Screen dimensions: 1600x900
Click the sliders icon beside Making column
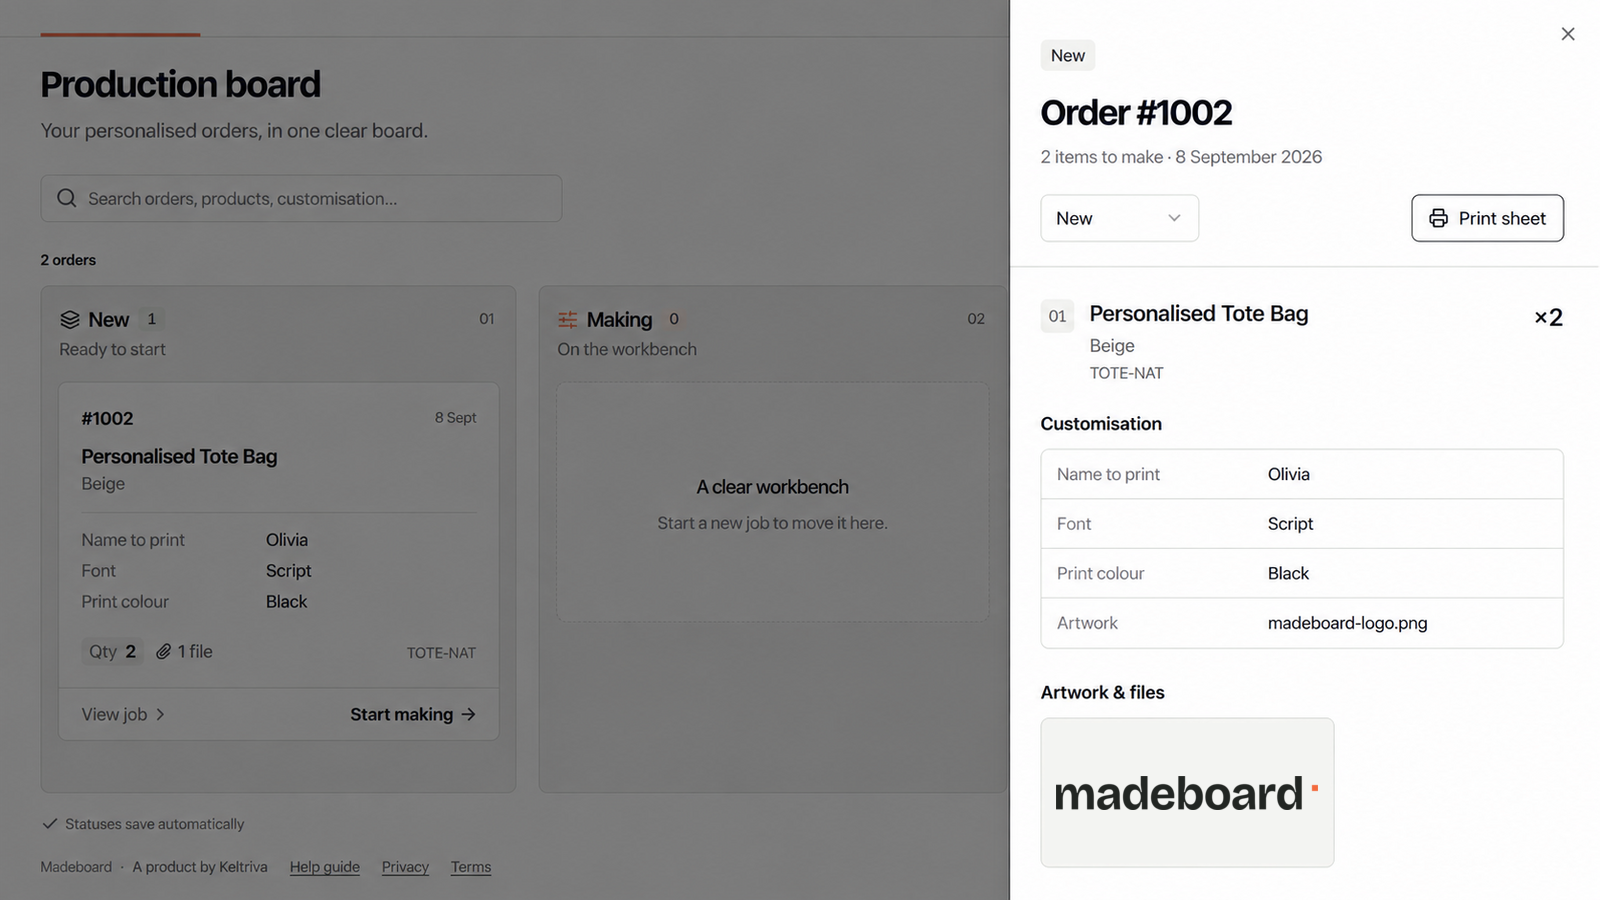click(568, 319)
